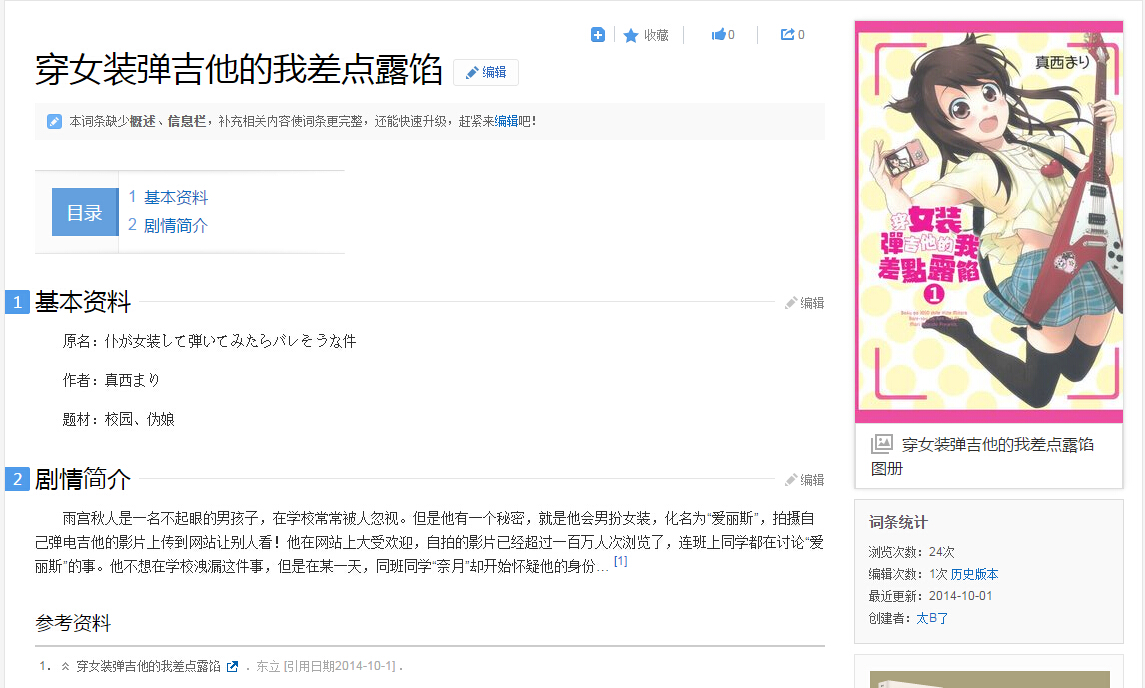The image size is (1145, 688).
Task: Click 收藏 to favorite the entry
Action: 656,35
